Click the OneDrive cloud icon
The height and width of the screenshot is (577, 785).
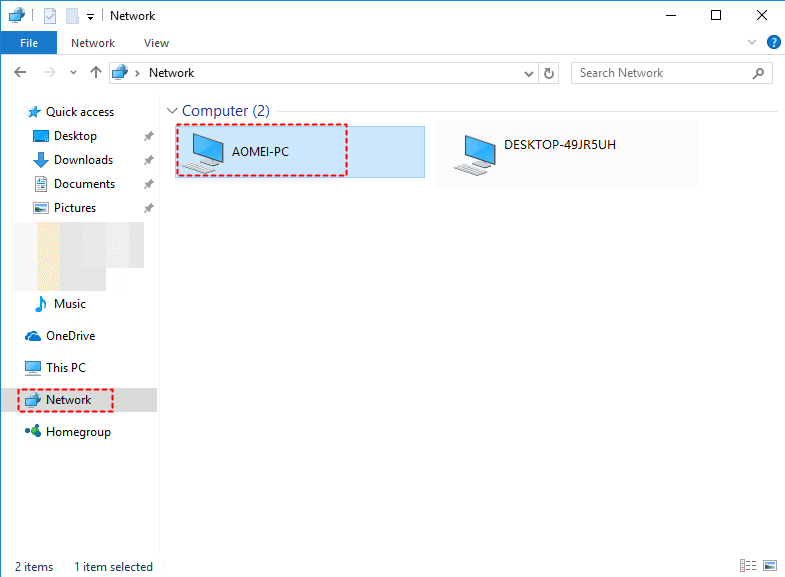pos(33,336)
